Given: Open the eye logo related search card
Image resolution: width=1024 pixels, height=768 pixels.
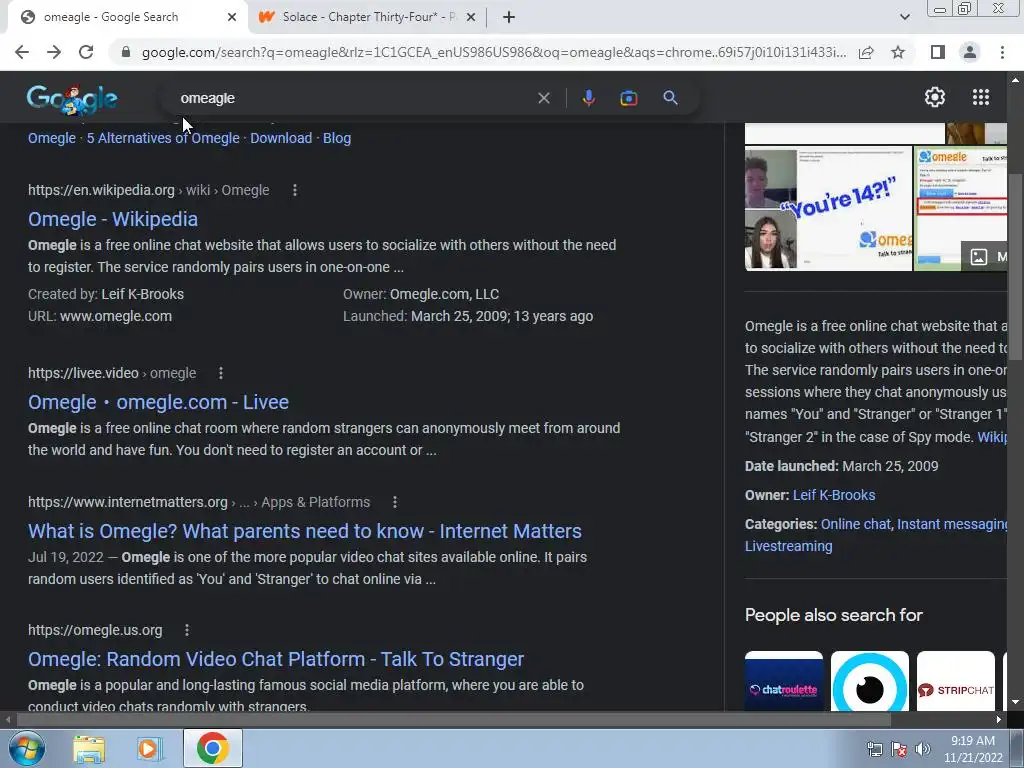Looking at the screenshot, I should pyautogui.click(x=870, y=680).
